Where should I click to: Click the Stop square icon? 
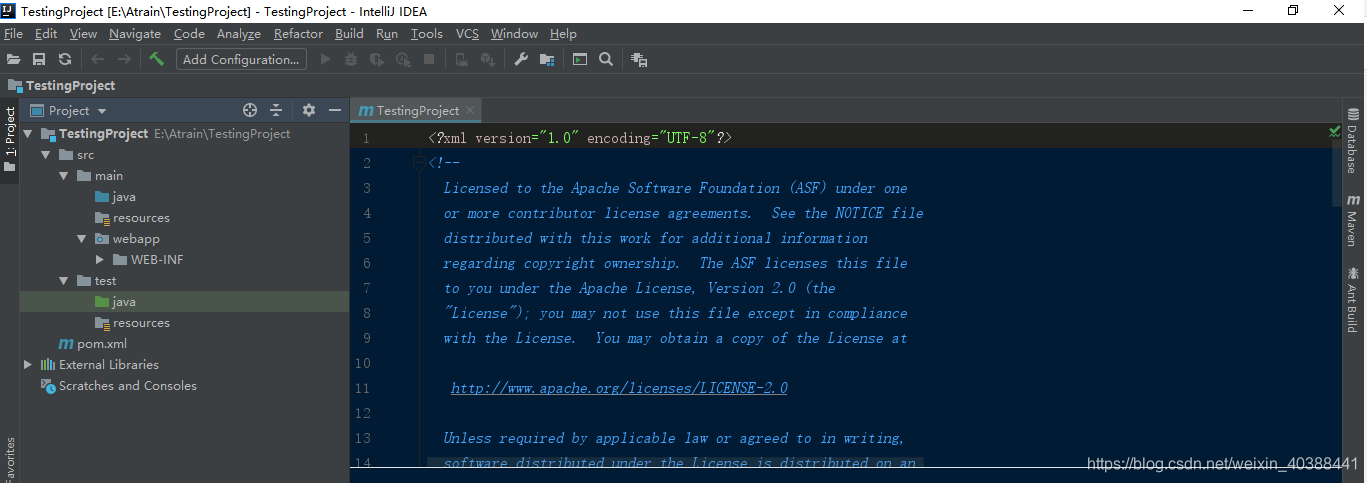pos(429,60)
